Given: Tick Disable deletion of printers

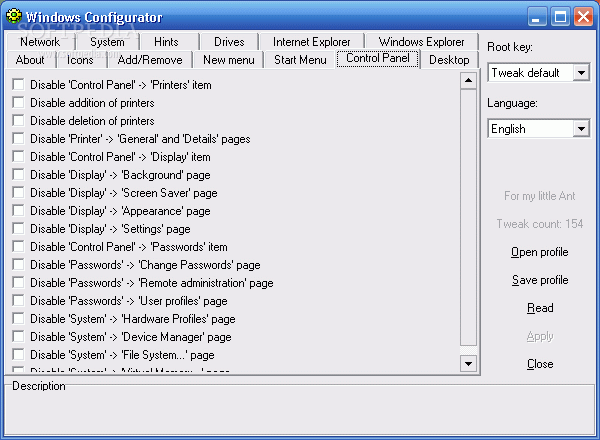Looking at the screenshot, I should click(x=18, y=121).
